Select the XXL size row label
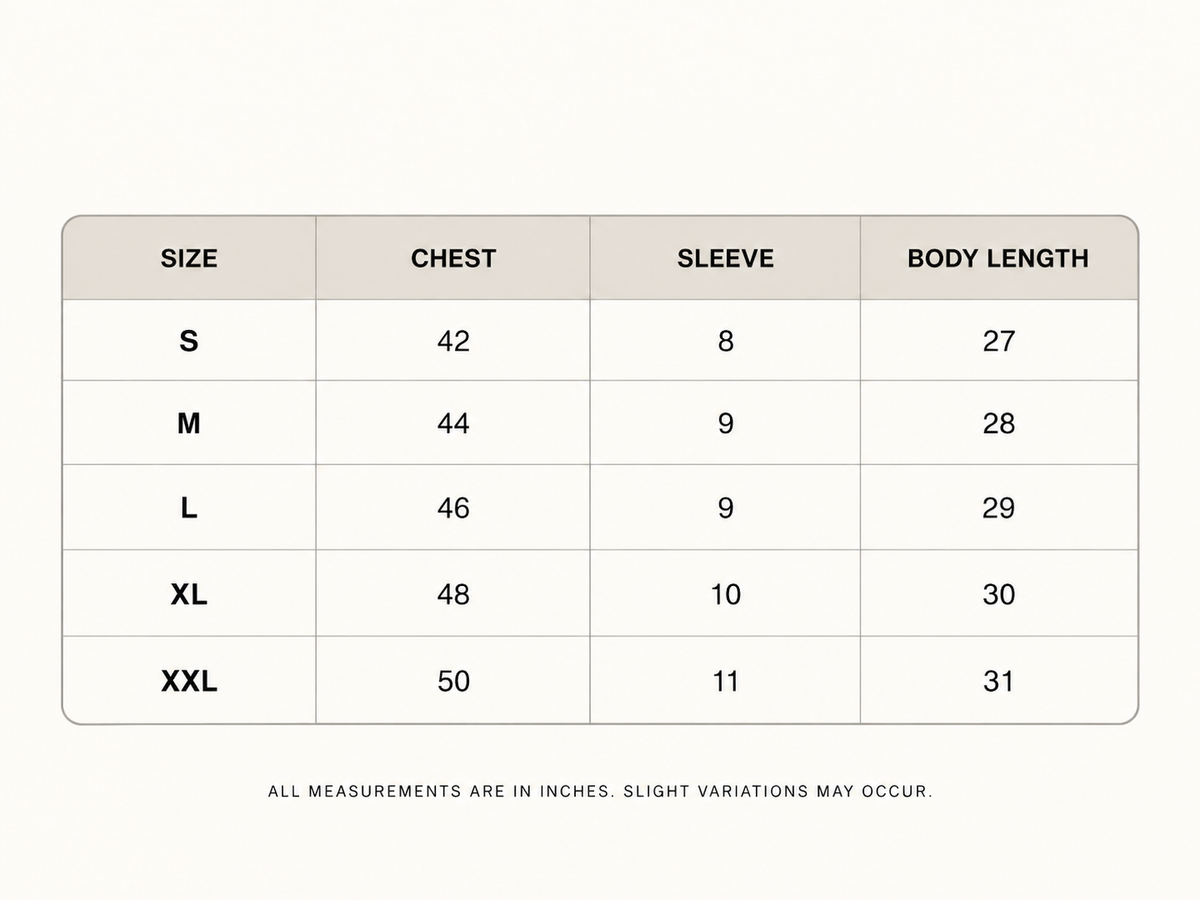1200x900 pixels. (189, 681)
